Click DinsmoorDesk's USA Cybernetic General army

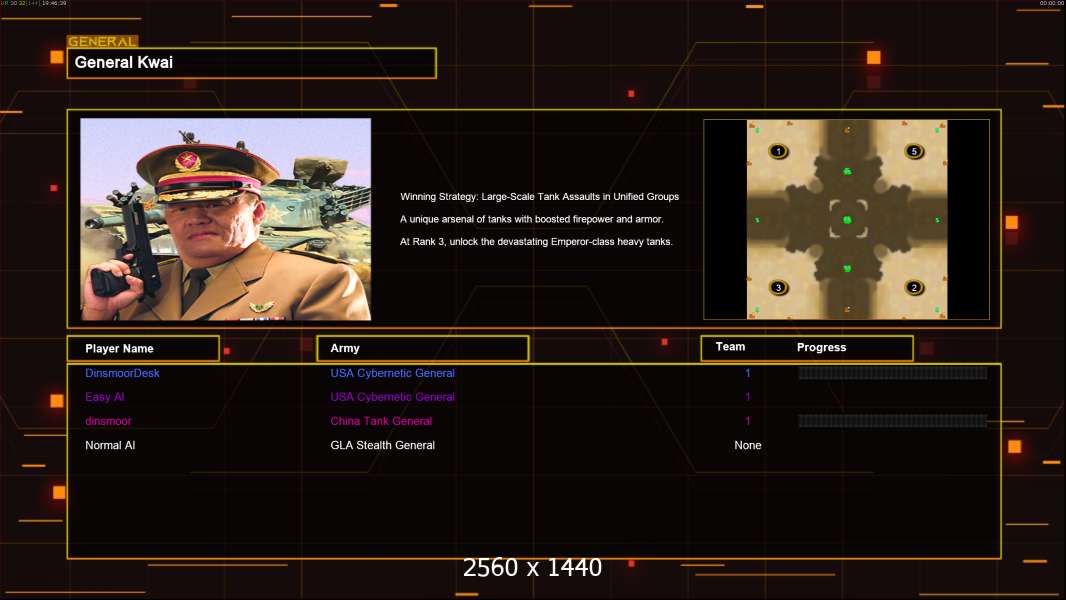392,373
